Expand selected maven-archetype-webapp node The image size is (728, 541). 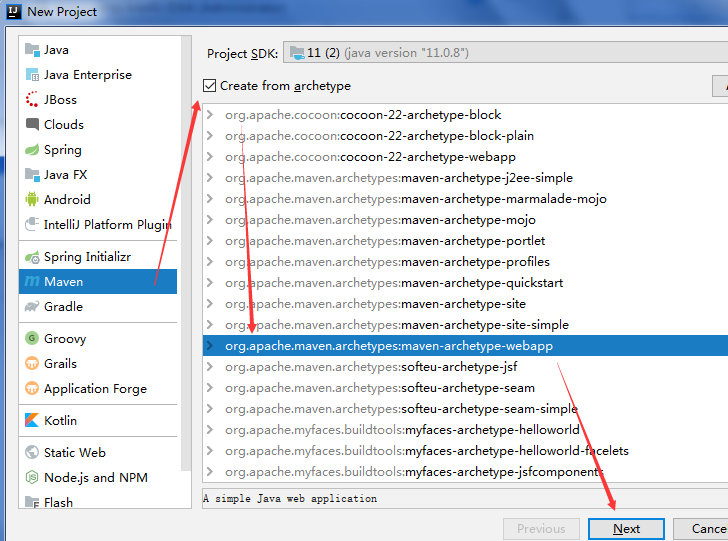pos(210,345)
